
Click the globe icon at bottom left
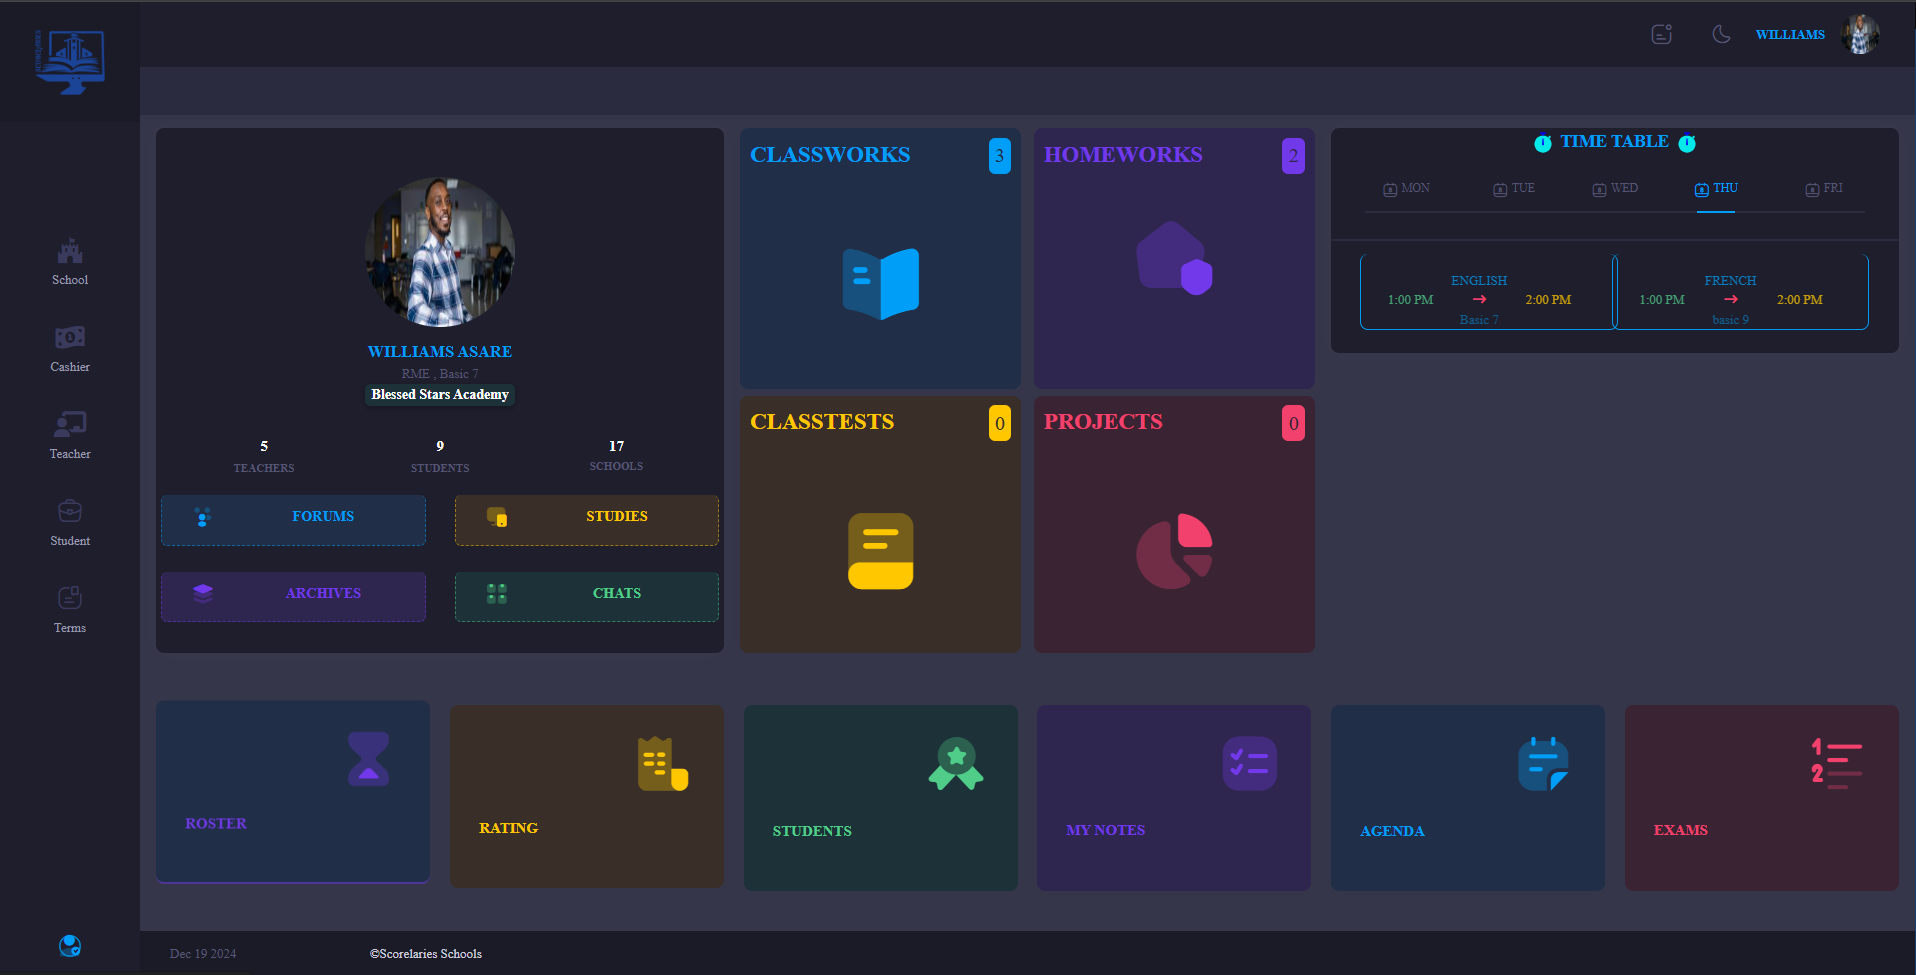pos(70,945)
